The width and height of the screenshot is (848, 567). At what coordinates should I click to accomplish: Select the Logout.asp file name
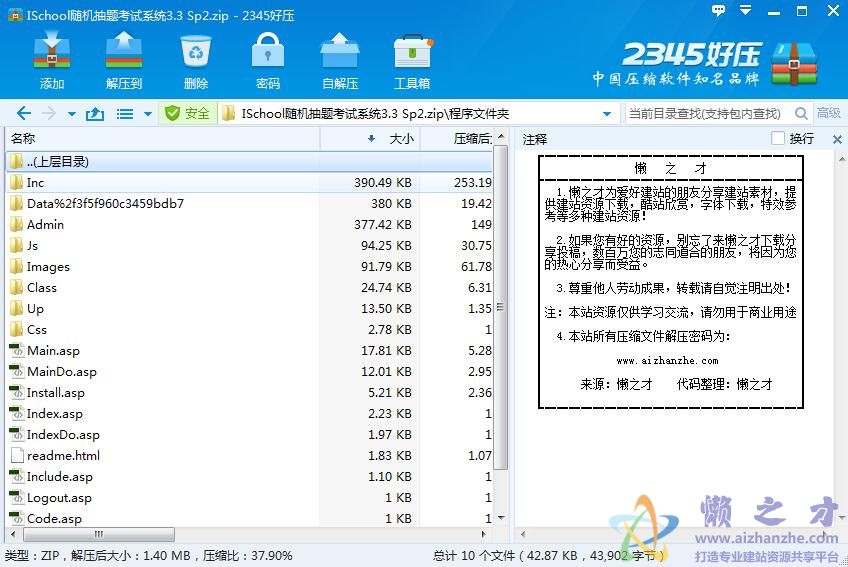(x=59, y=498)
